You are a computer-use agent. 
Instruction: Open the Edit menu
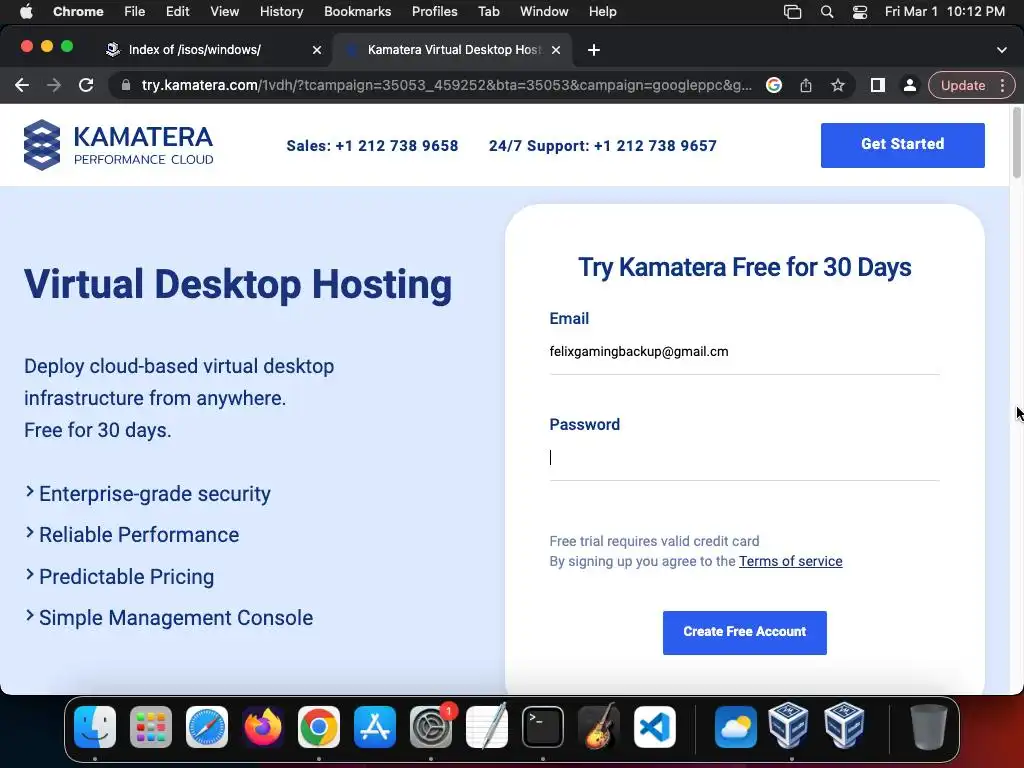[177, 12]
